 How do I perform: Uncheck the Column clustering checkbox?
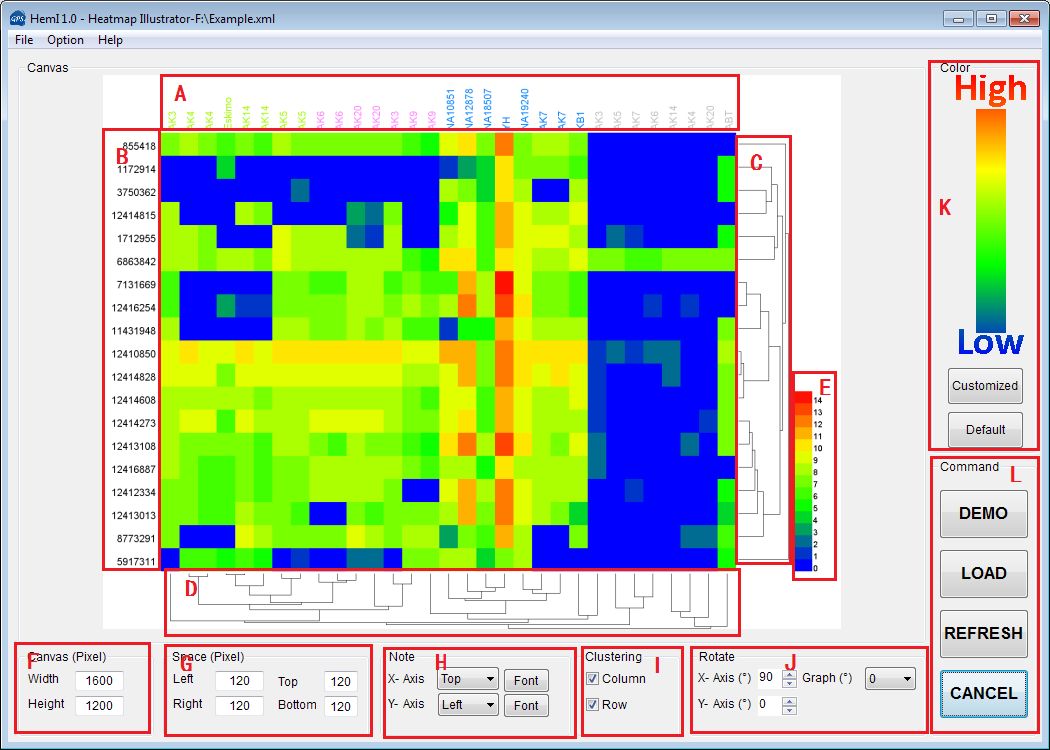point(592,679)
